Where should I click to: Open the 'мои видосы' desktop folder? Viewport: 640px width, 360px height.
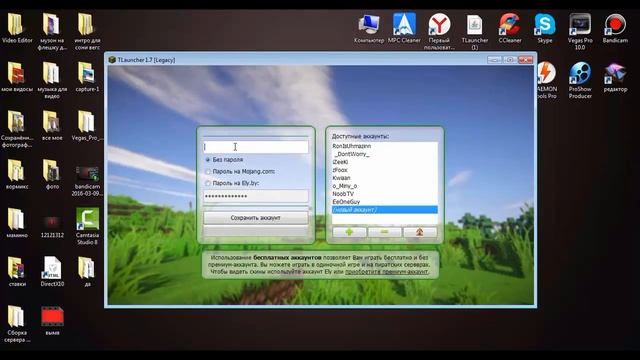click(x=17, y=77)
